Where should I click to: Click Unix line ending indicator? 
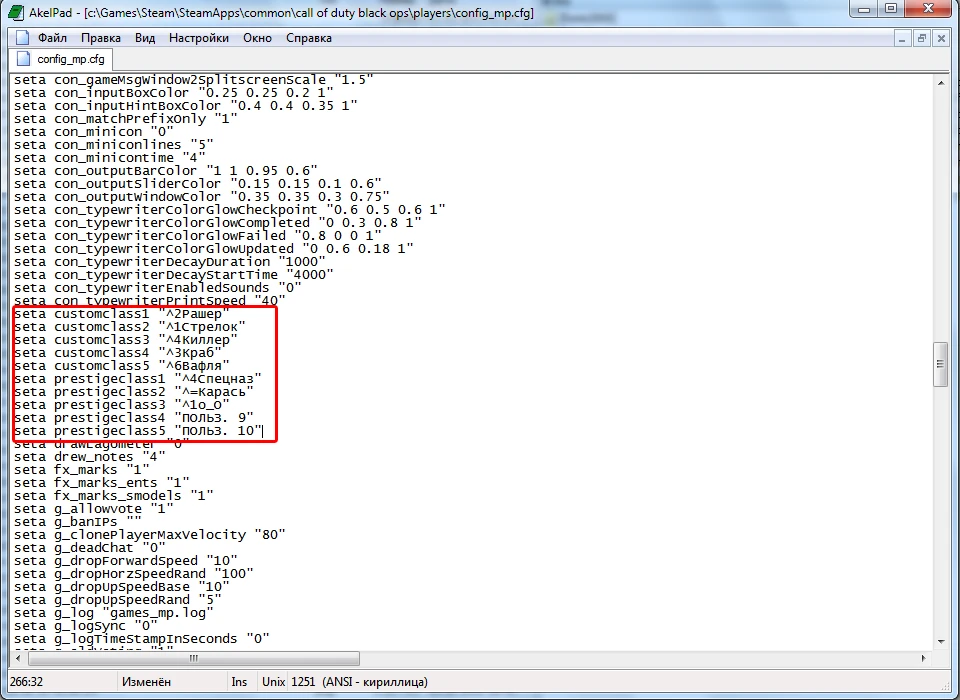pos(274,682)
